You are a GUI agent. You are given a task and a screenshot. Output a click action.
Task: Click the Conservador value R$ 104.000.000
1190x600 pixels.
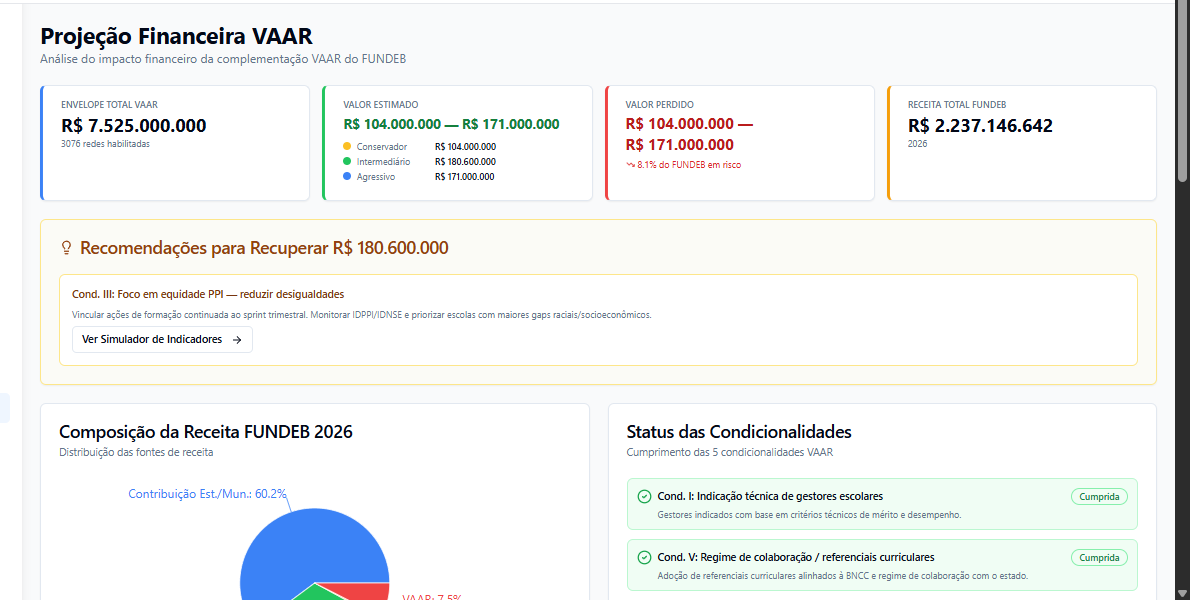(465, 146)
